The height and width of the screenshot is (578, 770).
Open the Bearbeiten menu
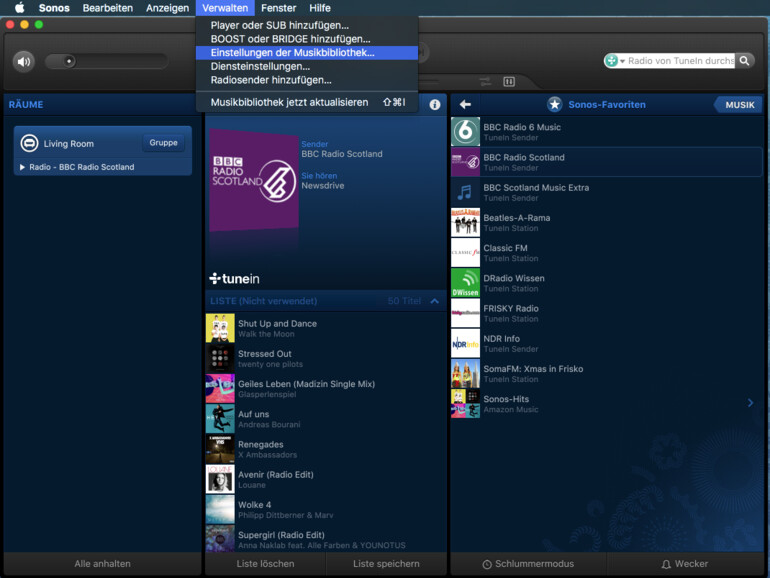pos(108,8)
